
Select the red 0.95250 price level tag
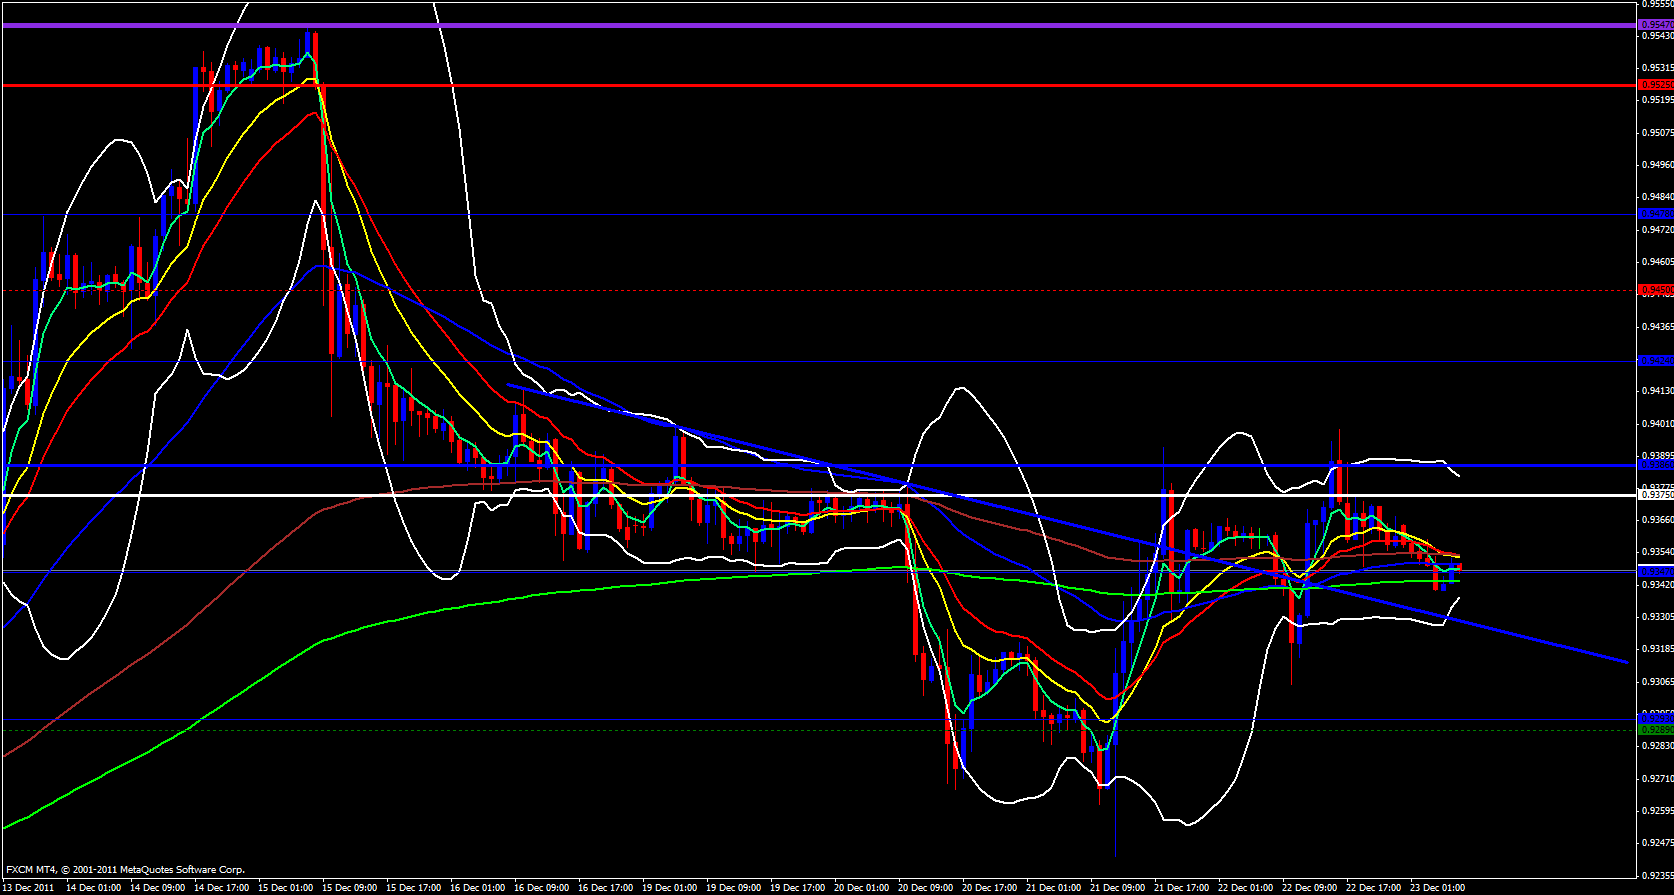coord(1656,85)
